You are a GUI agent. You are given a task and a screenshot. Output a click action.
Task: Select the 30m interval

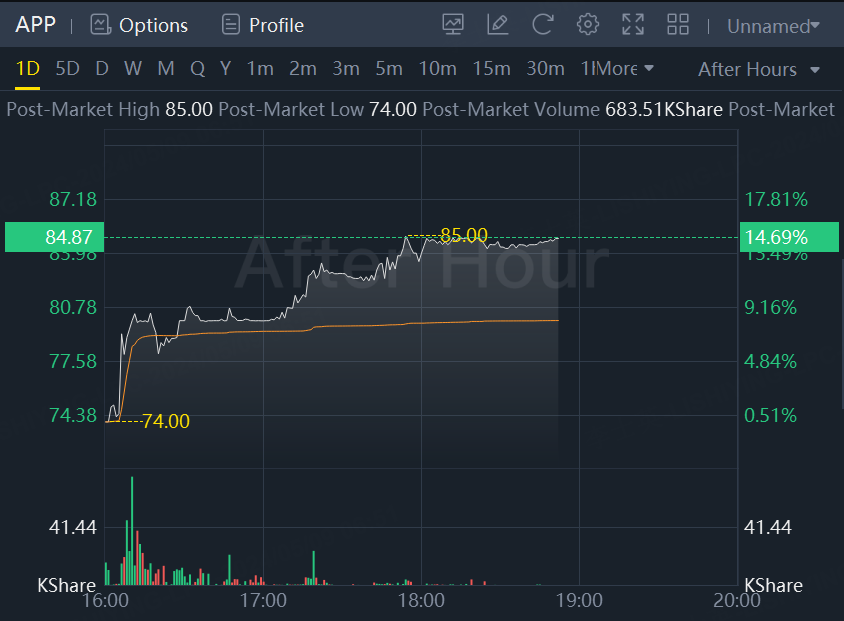[x=545, y=68]
